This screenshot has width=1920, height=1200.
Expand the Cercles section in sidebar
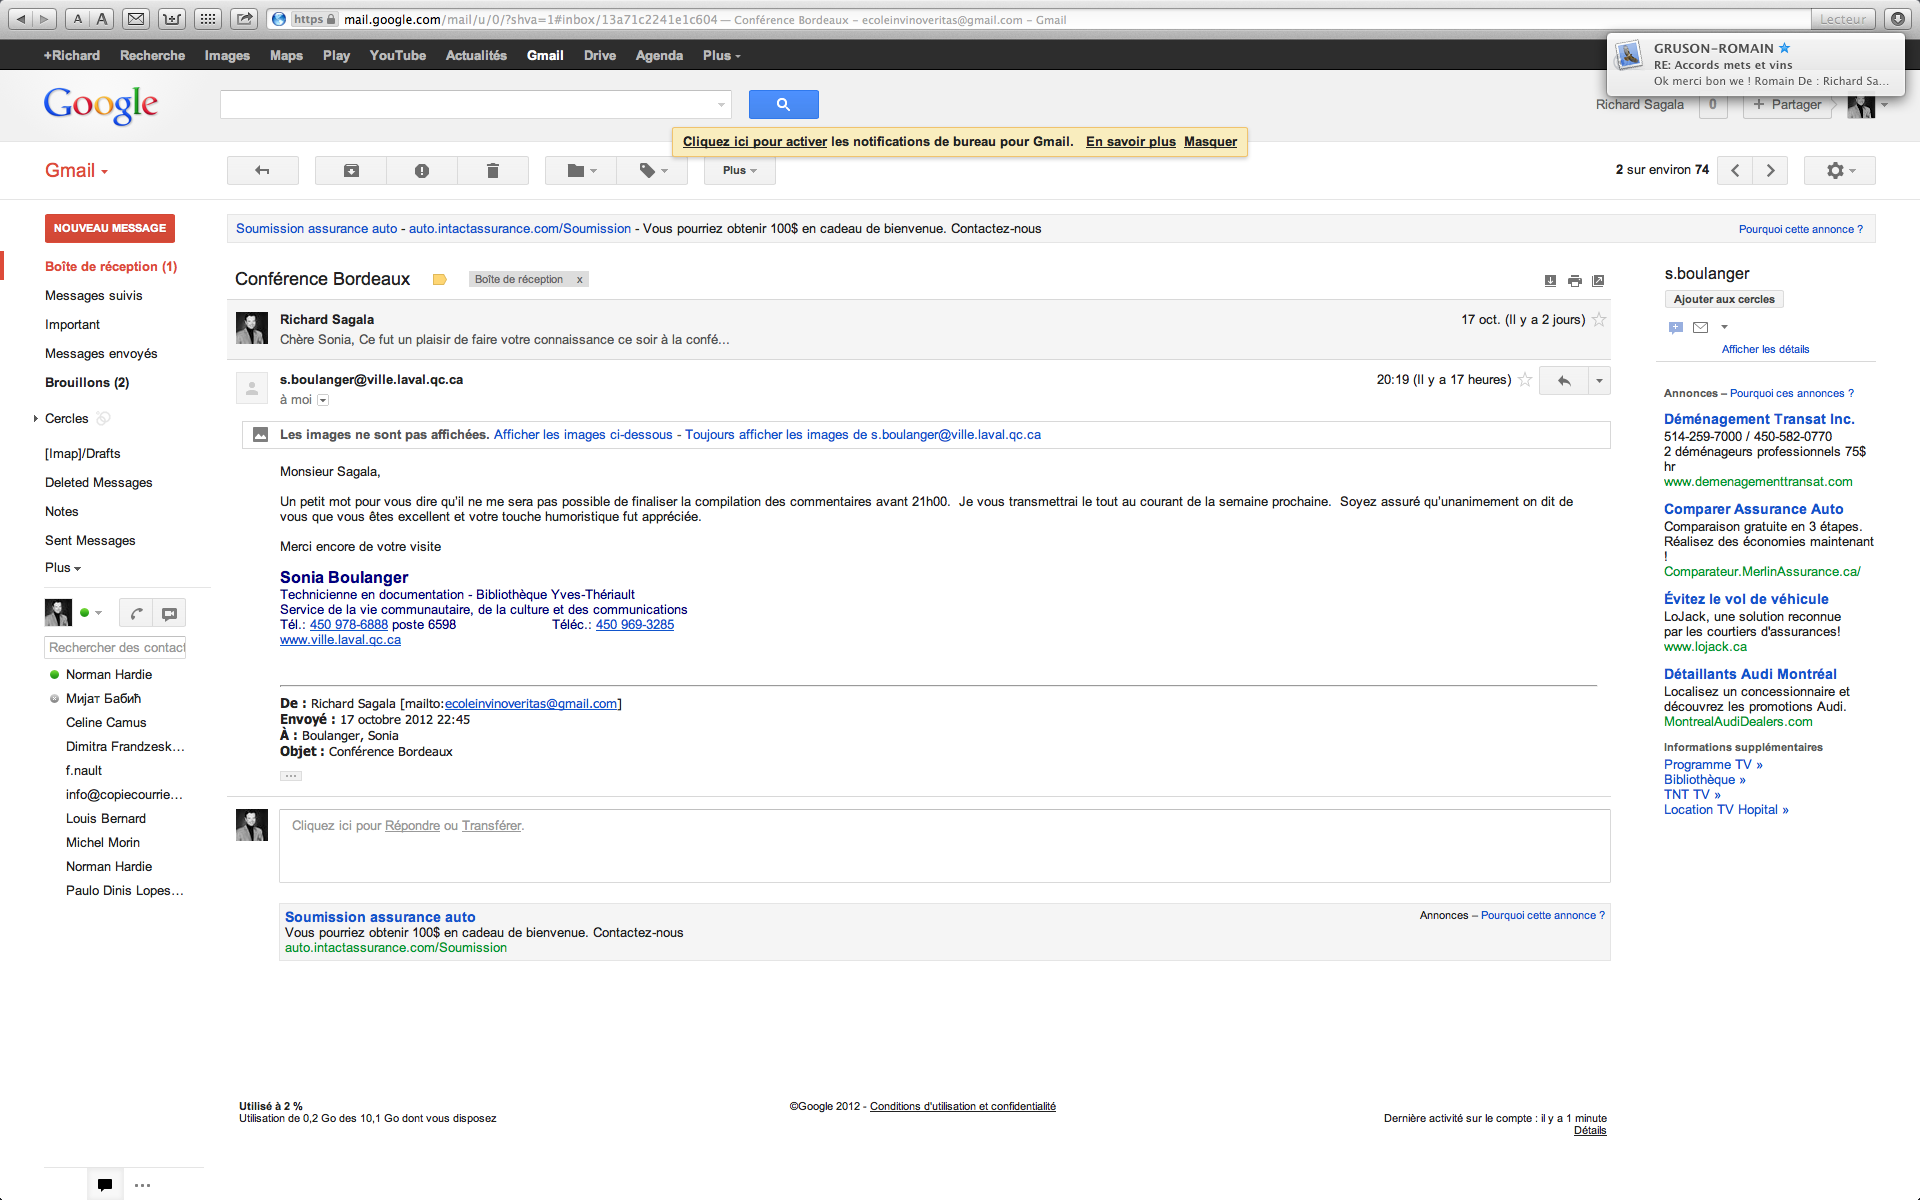(x=36, y=419)
